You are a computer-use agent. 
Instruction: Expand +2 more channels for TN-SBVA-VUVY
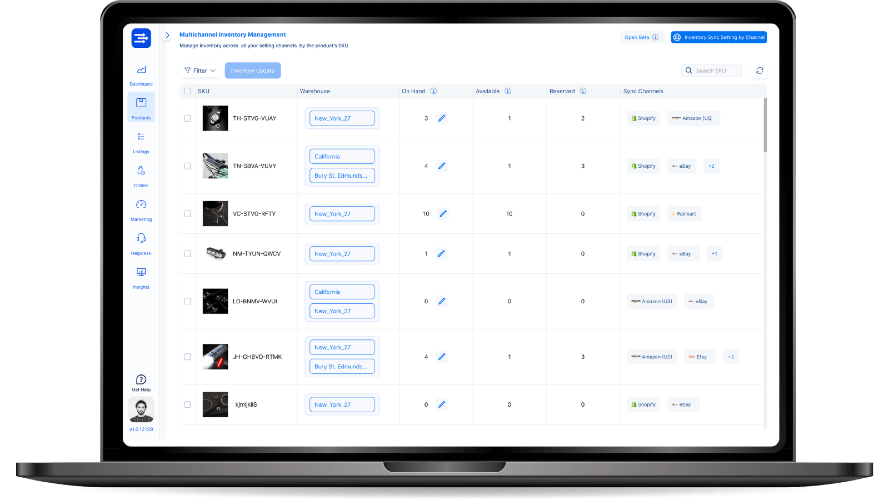[711, 166]
